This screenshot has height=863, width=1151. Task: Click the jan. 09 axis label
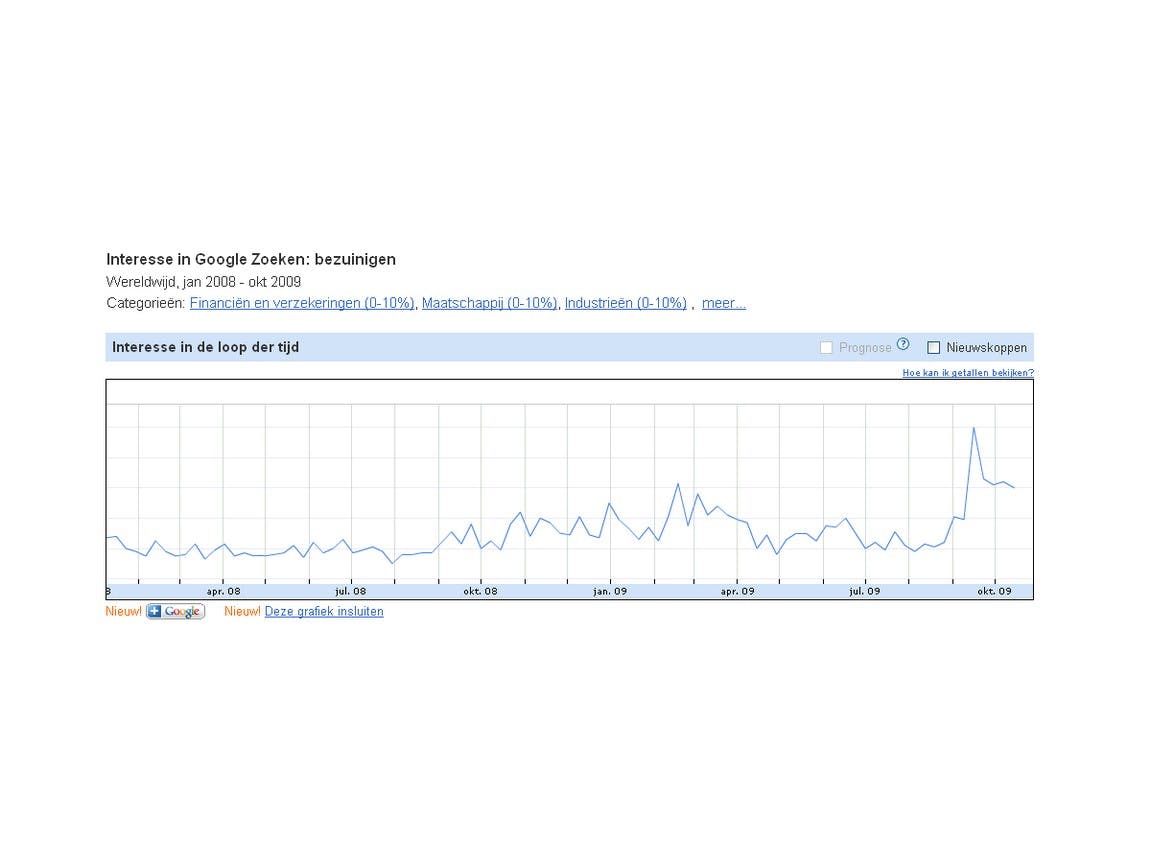click(610, 591)
